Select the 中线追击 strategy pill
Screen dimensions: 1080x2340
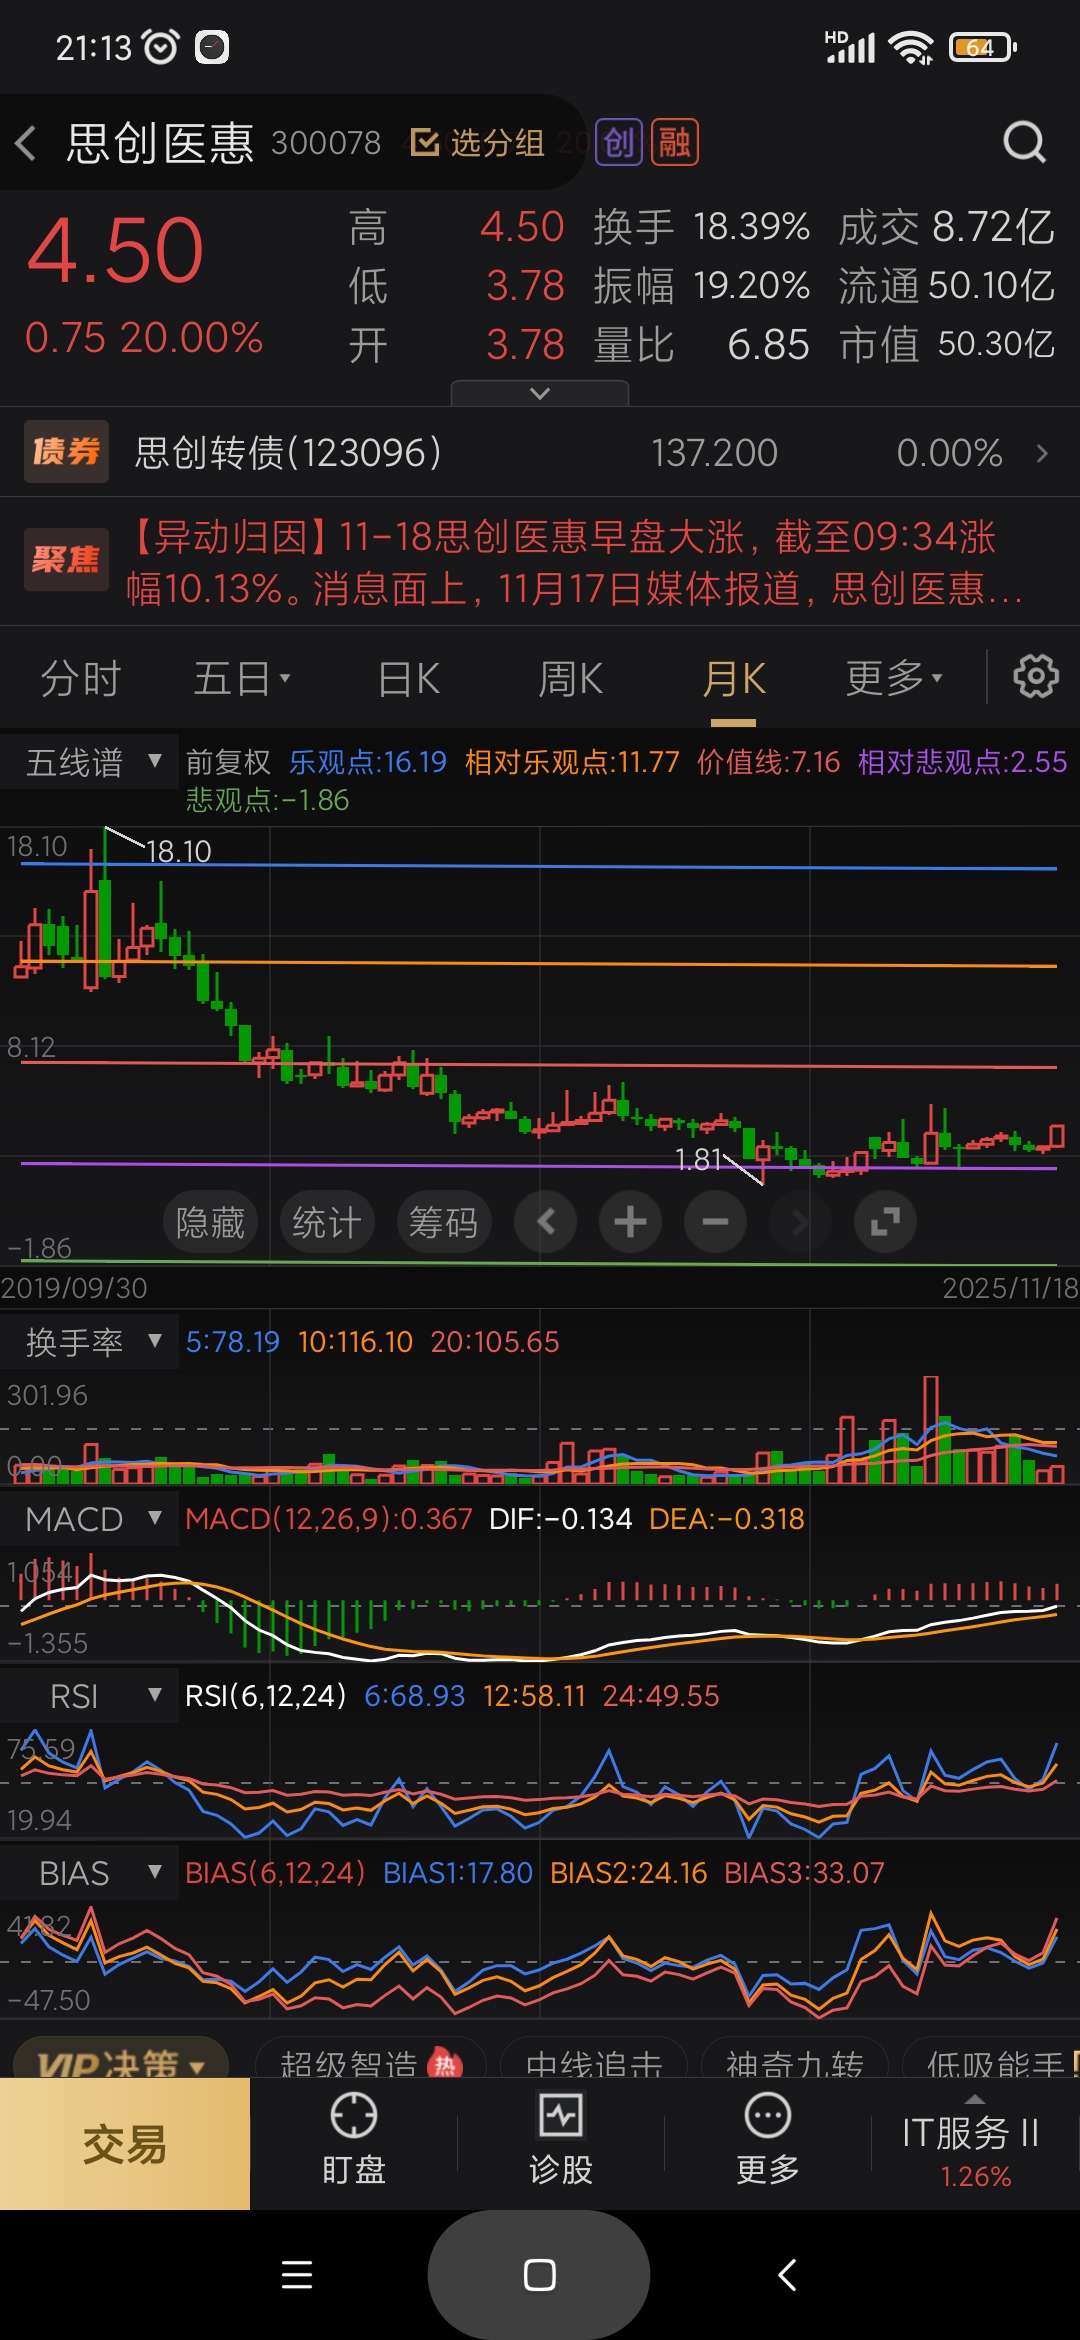tap(594, 2058)
